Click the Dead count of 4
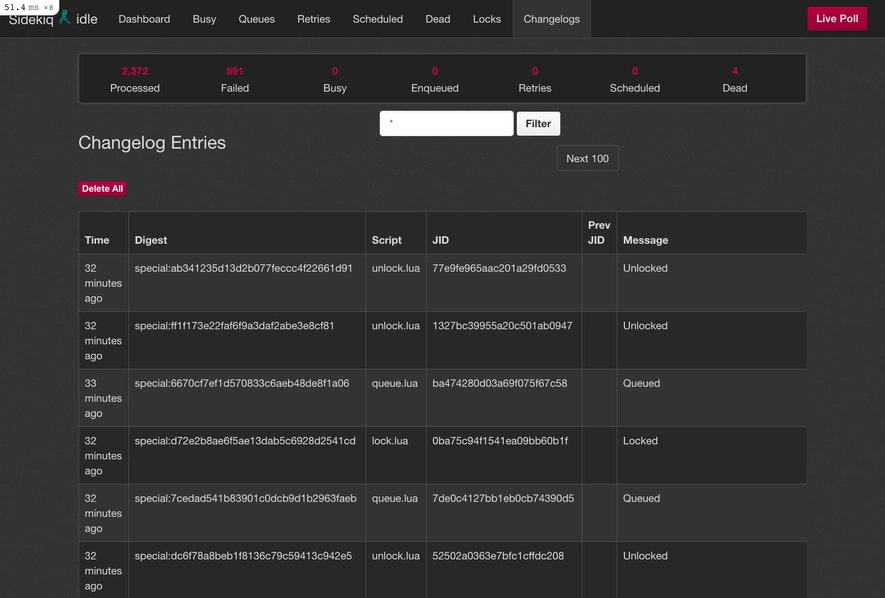885x598 pixels. [x=734, y=79]
